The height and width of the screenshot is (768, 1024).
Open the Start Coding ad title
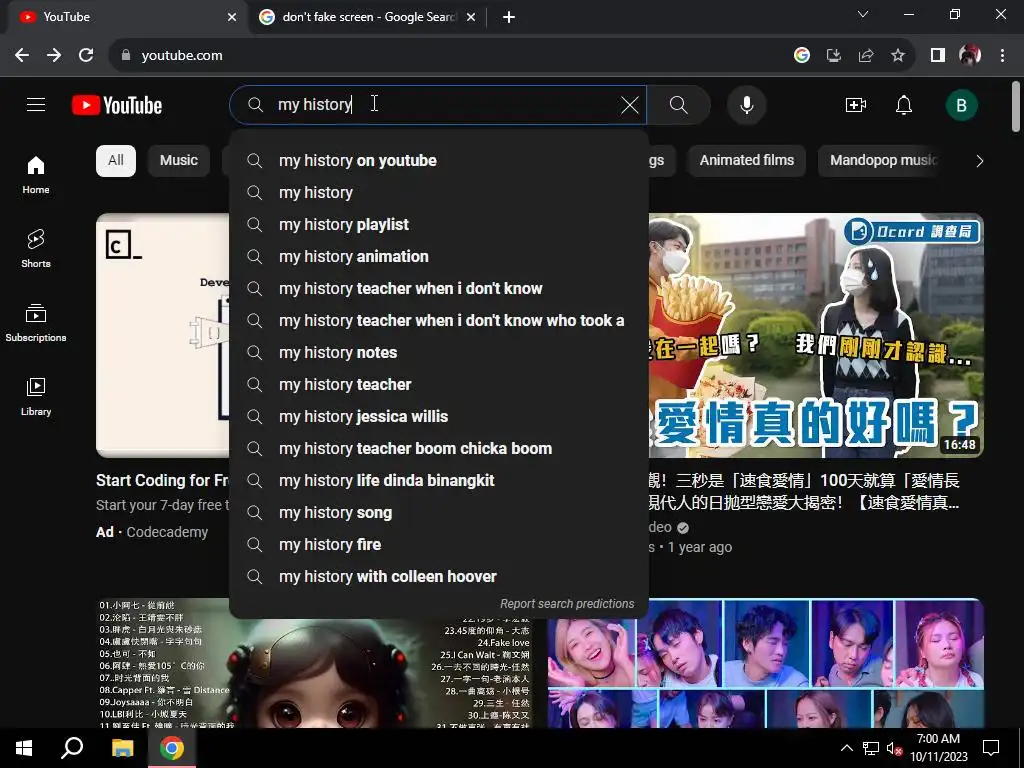point(163,481)
